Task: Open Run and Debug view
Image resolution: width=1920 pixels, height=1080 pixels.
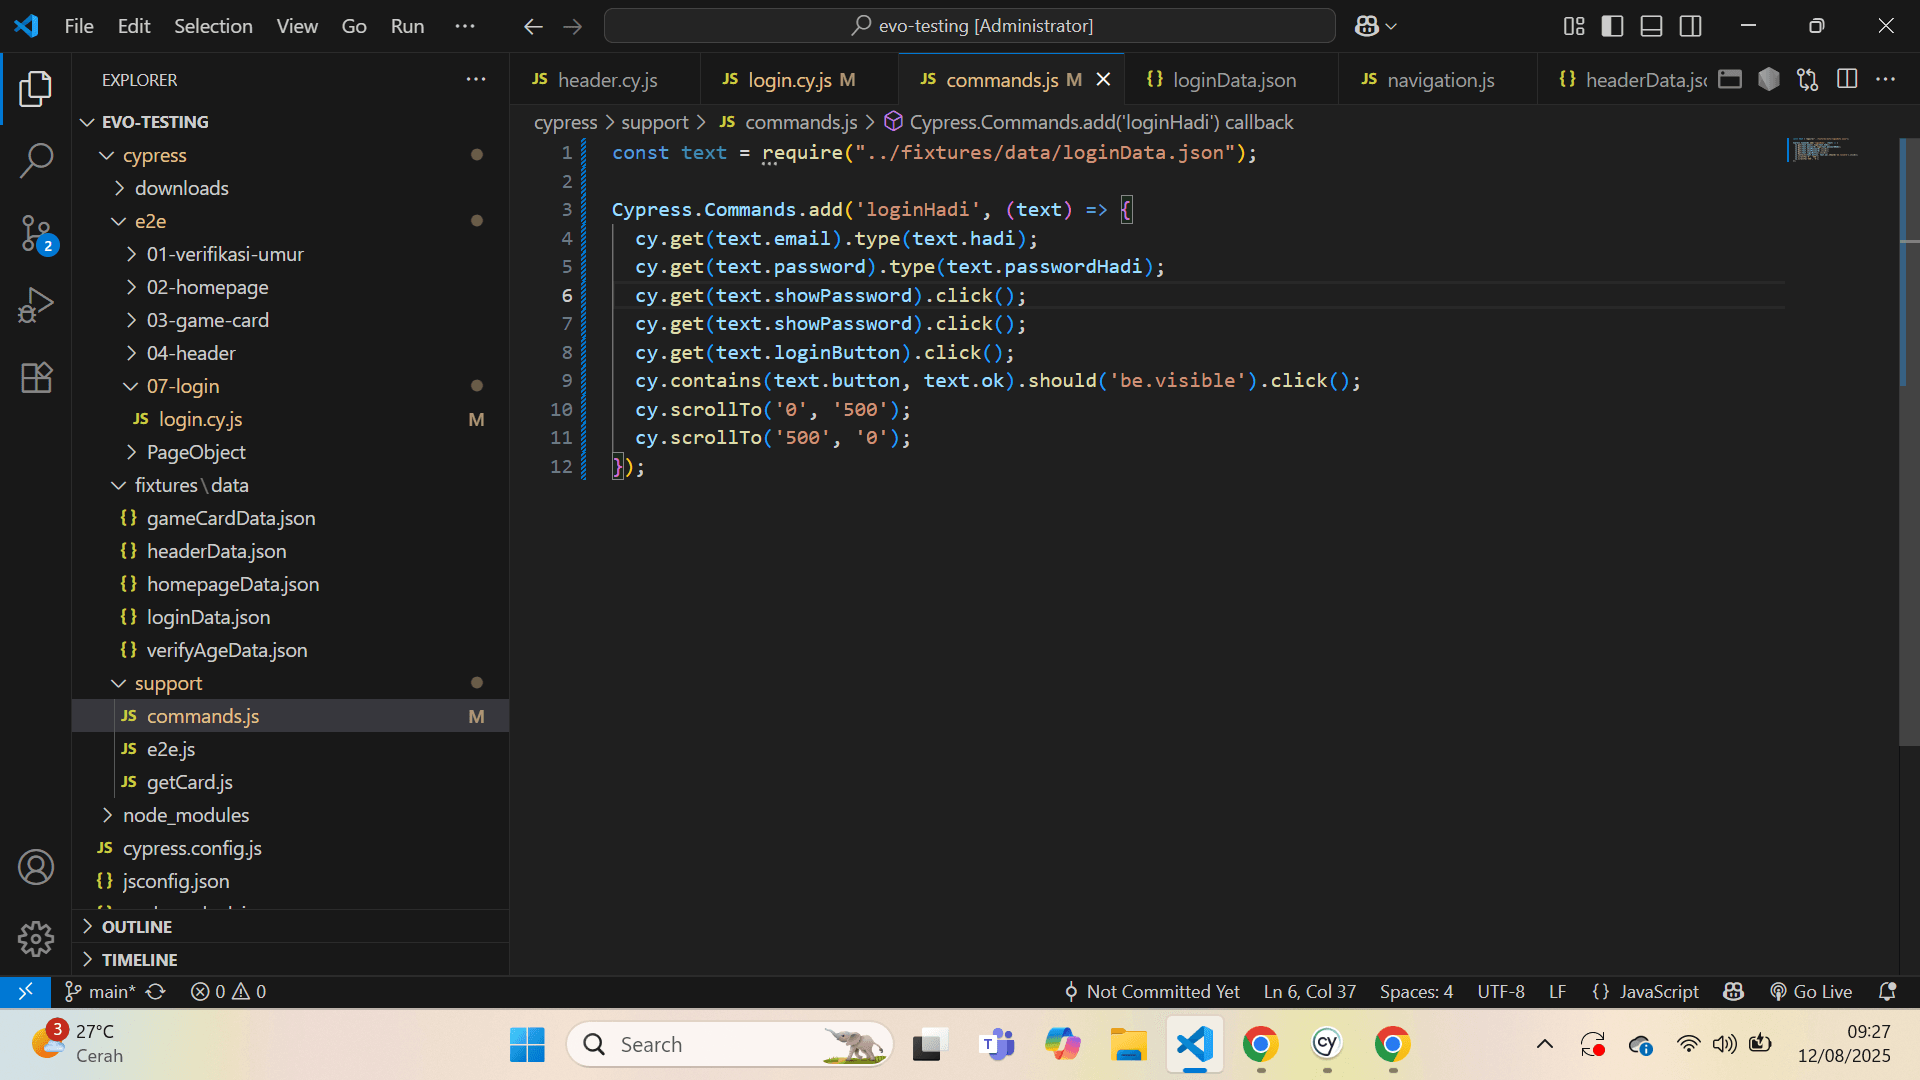Action: coord(36,306)
